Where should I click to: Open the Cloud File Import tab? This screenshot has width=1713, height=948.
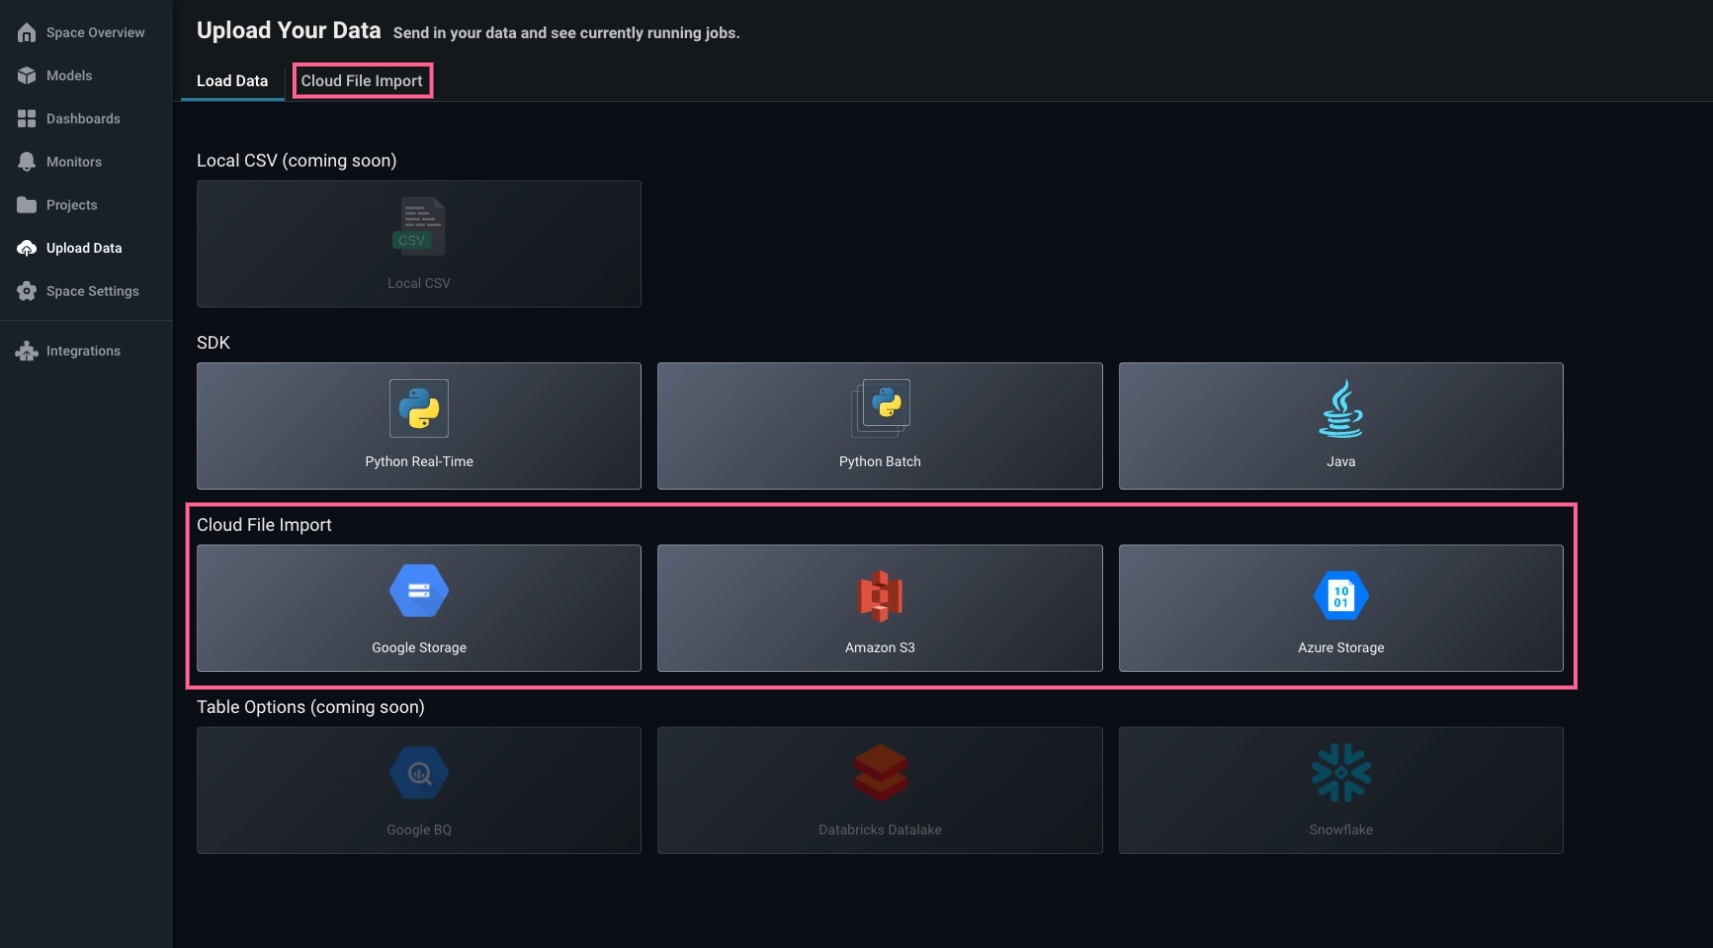tap(362, 81)
